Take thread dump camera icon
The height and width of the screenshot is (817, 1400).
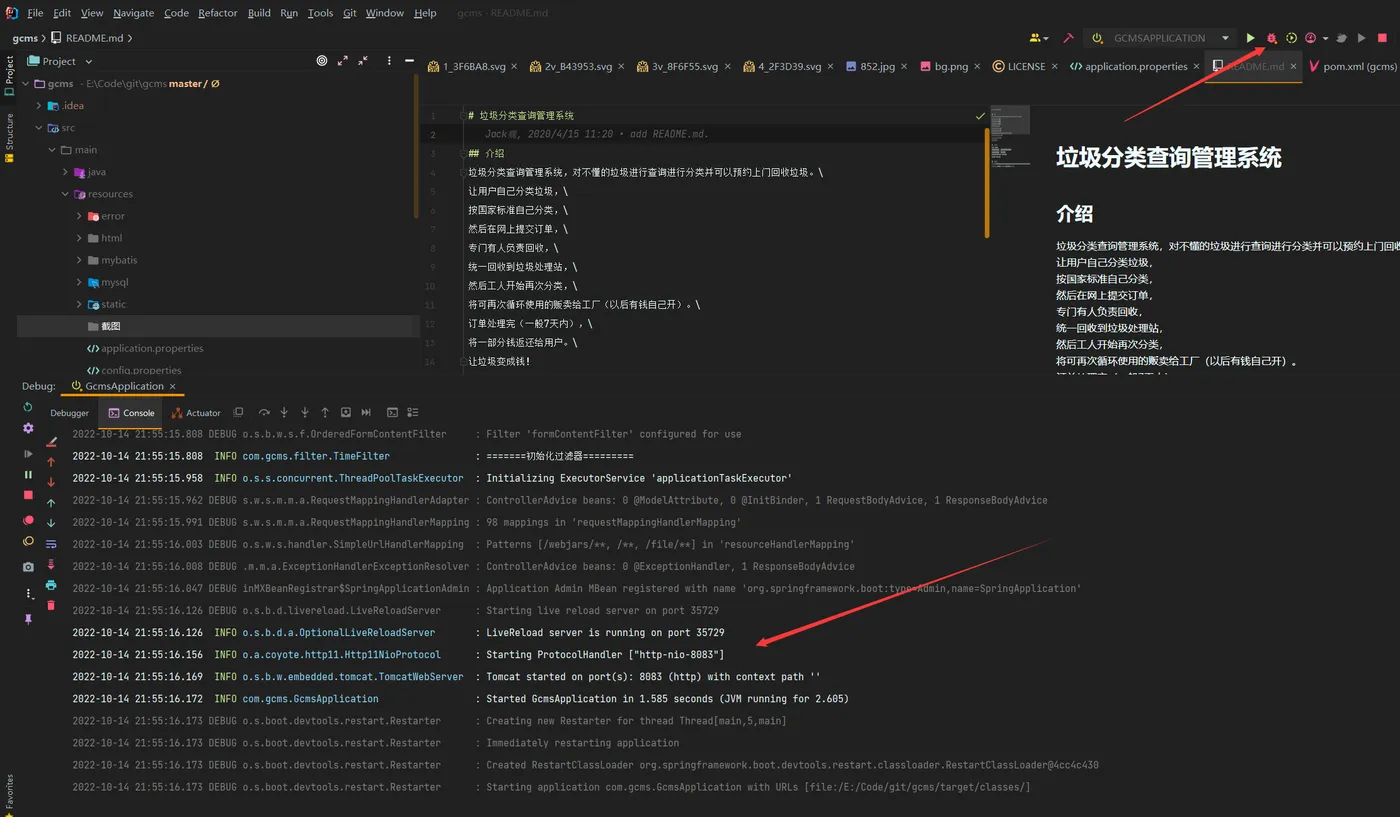click(28, 567)
